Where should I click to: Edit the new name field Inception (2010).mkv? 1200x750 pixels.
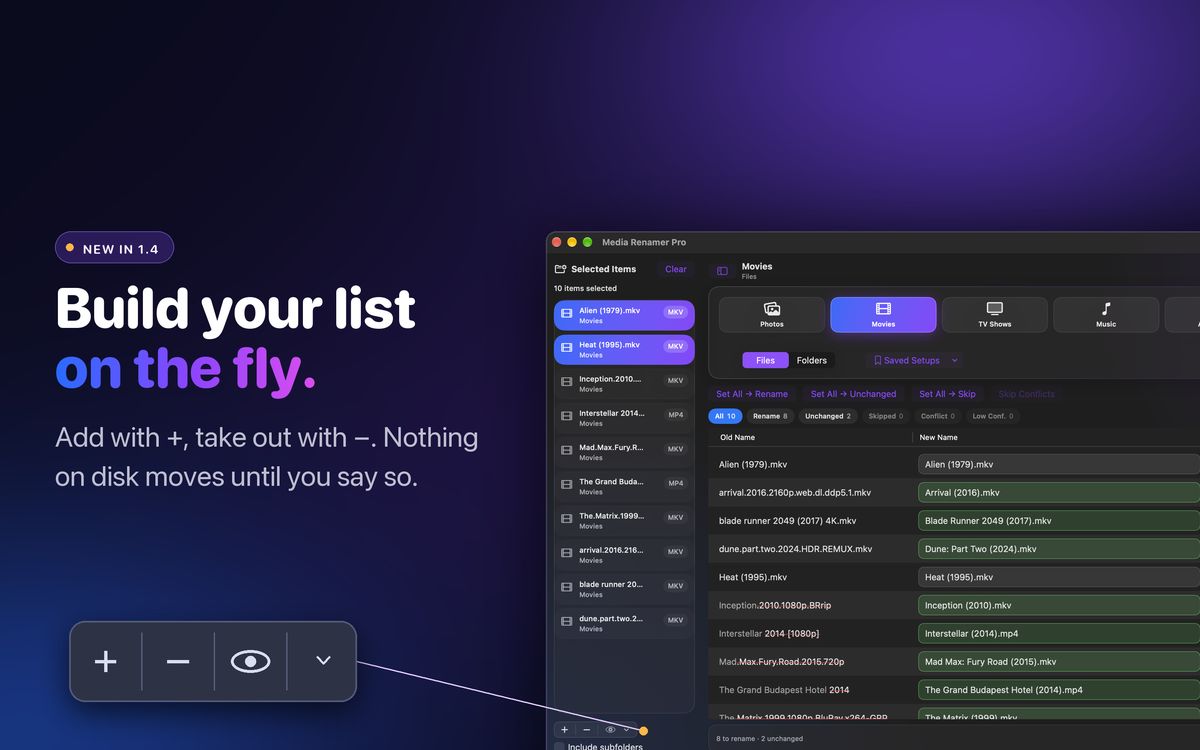pos(1059,605)
